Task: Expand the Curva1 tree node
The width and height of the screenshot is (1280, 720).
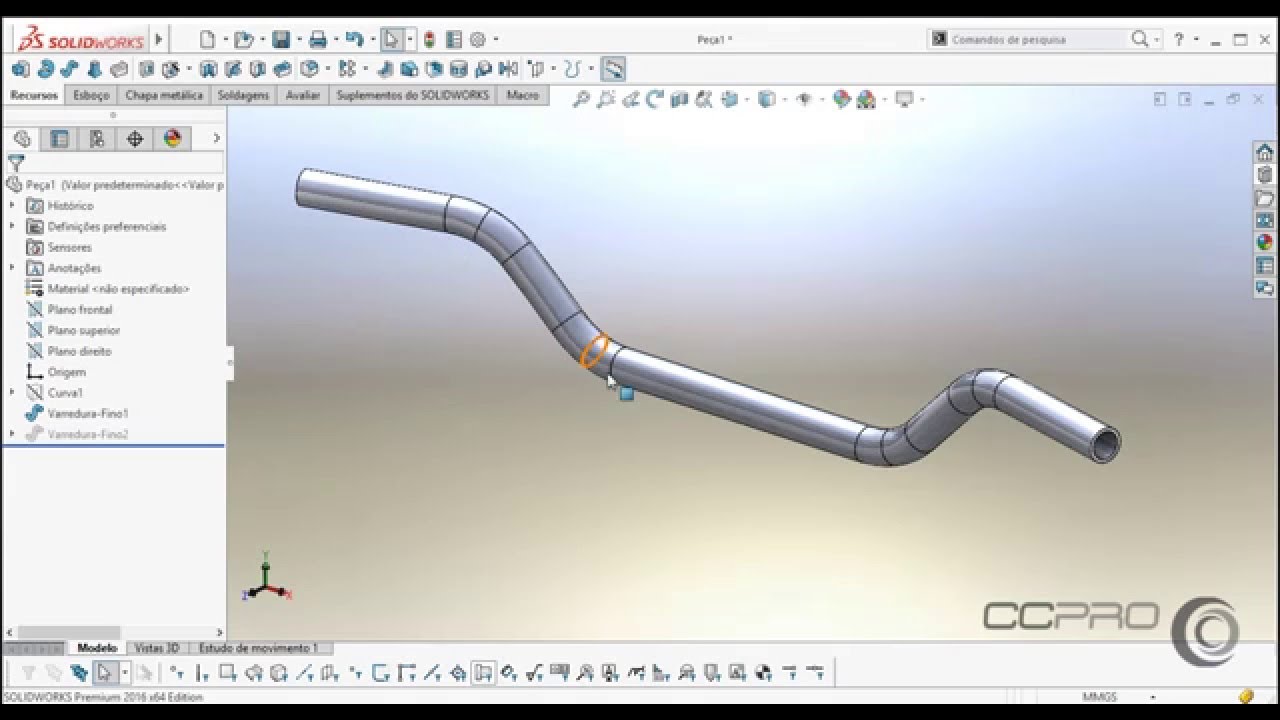Action: 12,393
